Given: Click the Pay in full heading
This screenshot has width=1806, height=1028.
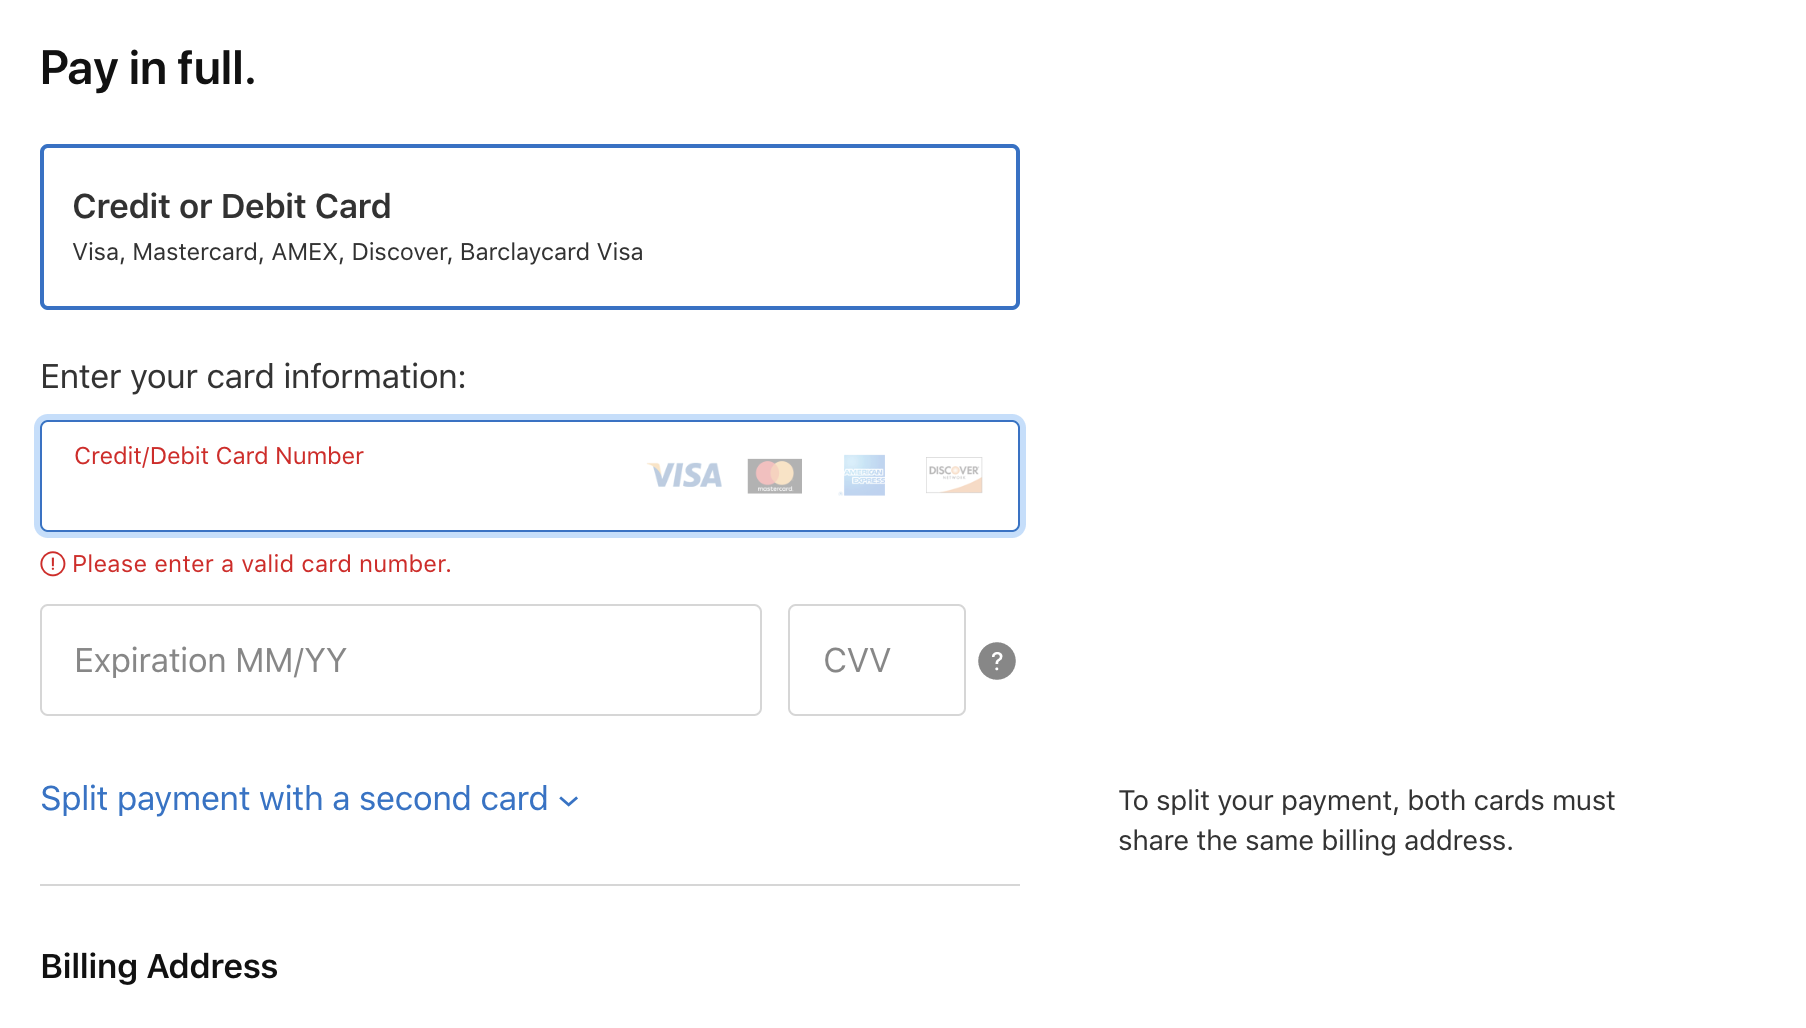Looking at the screenshot, I should coord(148,69).
